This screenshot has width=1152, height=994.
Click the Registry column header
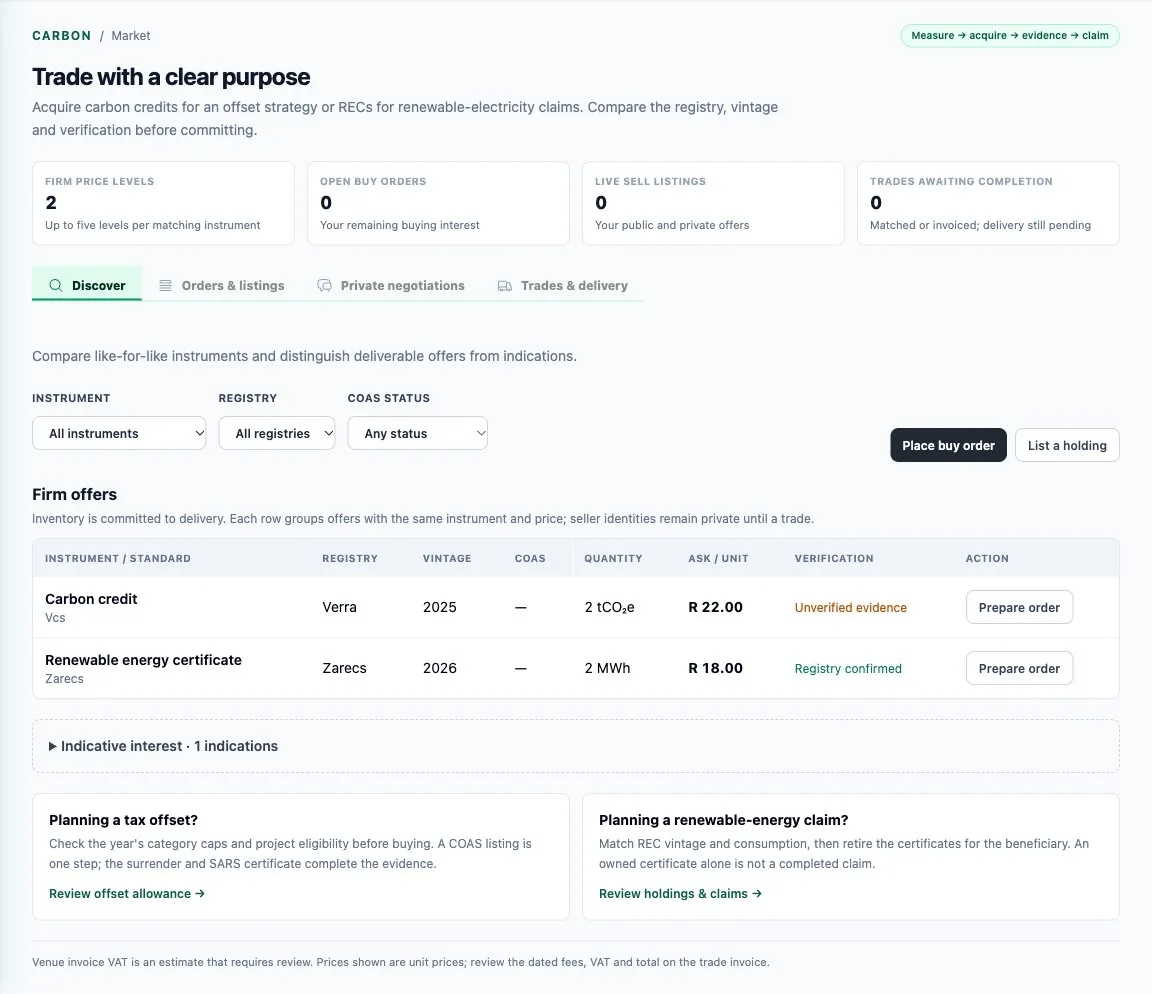[x=350, y=558]
